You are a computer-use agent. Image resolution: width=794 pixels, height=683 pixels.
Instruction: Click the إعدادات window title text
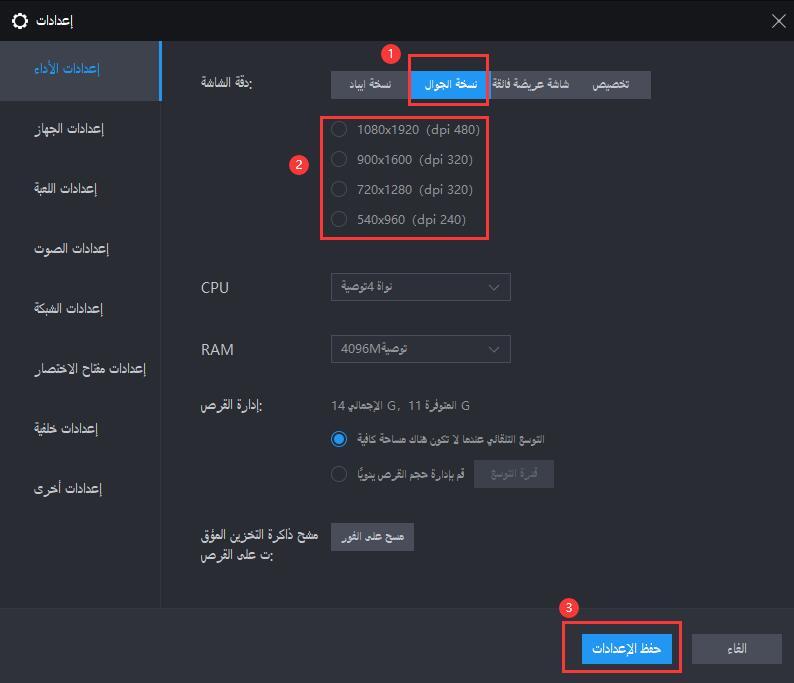click(54, 21)
